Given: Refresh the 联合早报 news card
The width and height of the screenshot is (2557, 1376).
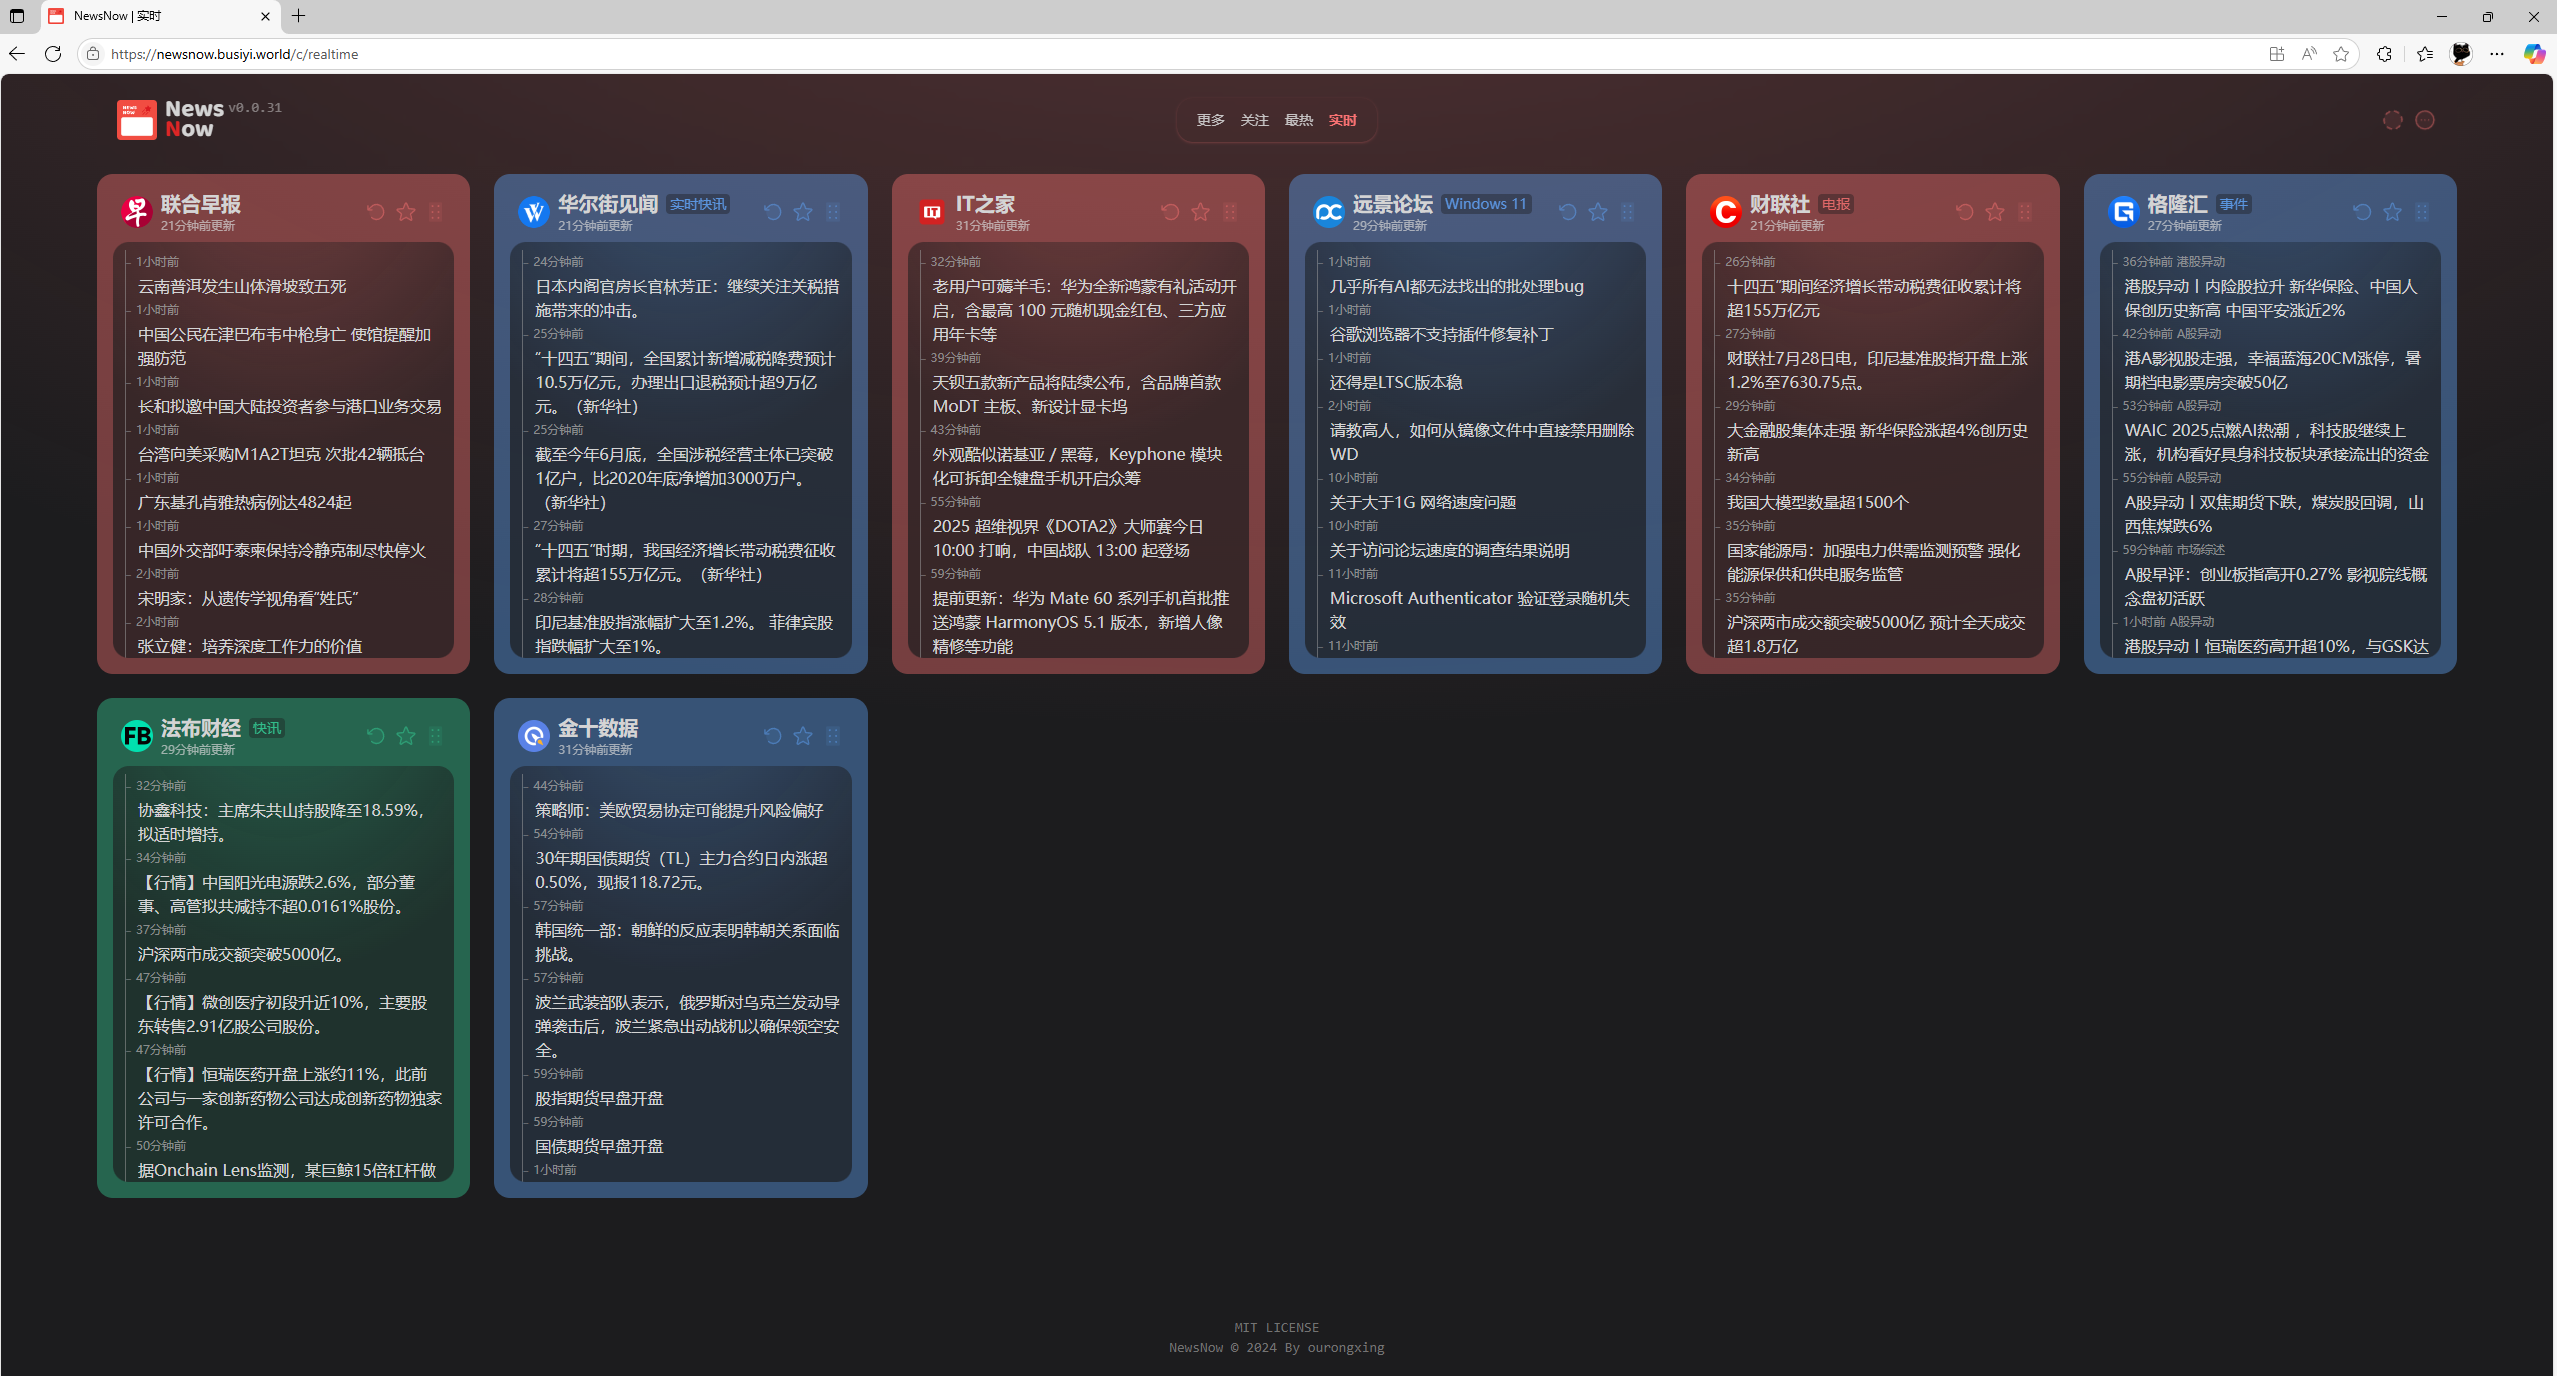Looking at the screenshot, I should pyautogui.click(x=375, y=212).
